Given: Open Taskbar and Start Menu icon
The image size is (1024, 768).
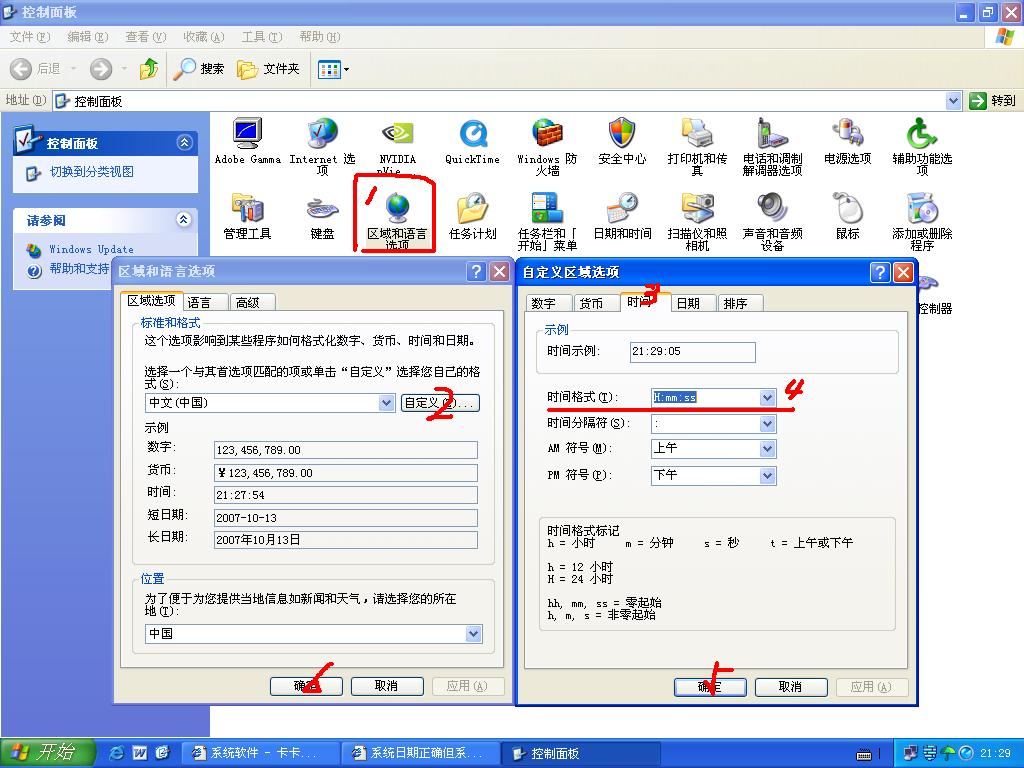Looking at the screenshot, I should tap(547, 208).
